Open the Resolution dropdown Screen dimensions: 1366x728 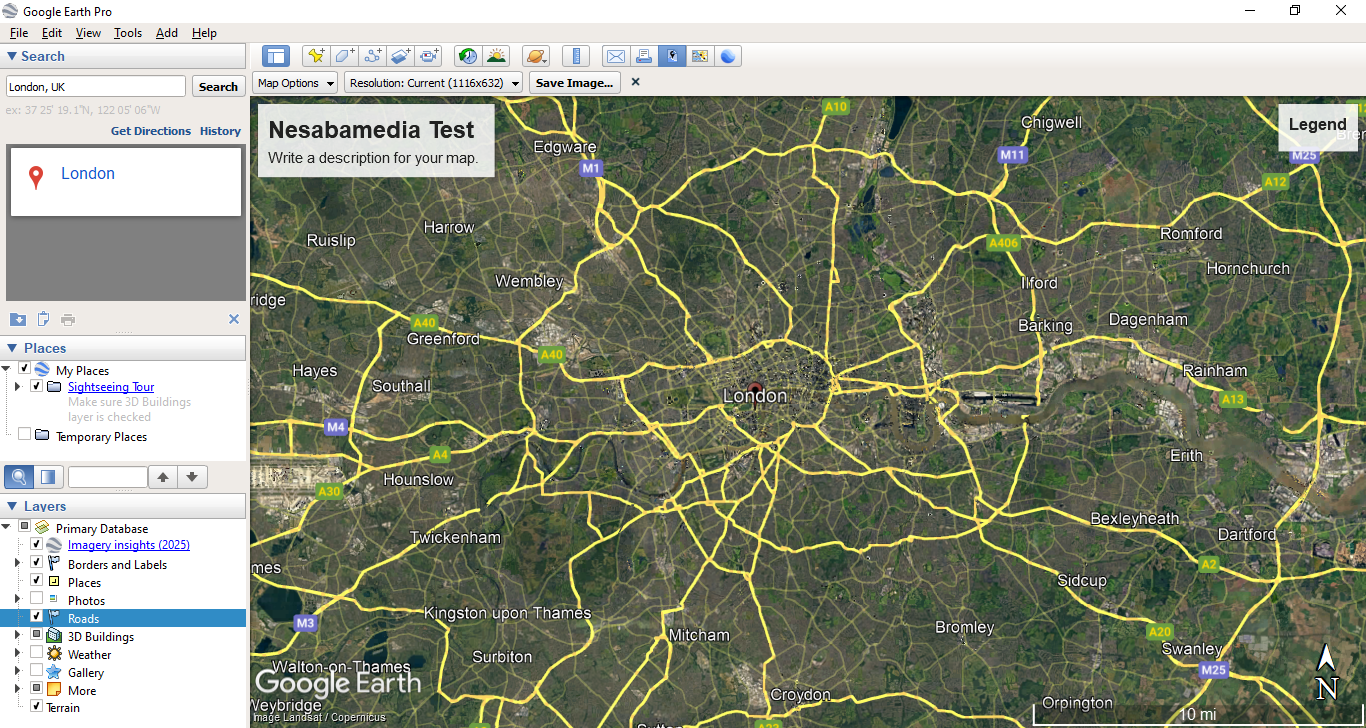(434, 83)
